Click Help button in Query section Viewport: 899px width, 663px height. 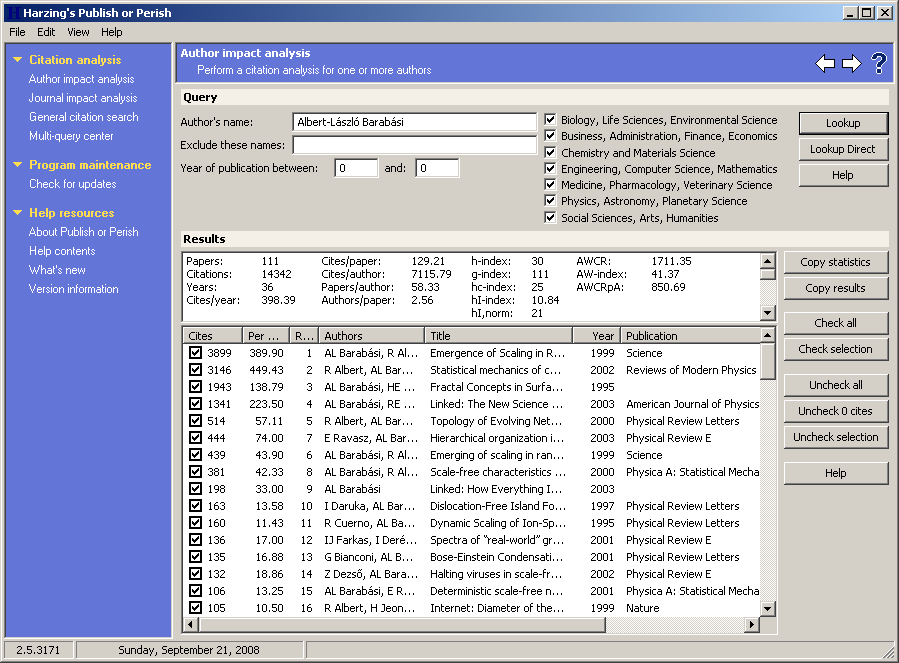click(843, 175)
